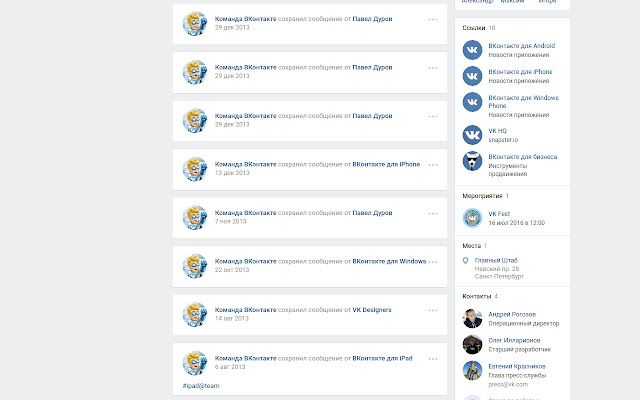The image size is (640, 400).
Task: Open the Мероприятия section header
Action: (x=482, y=196)
